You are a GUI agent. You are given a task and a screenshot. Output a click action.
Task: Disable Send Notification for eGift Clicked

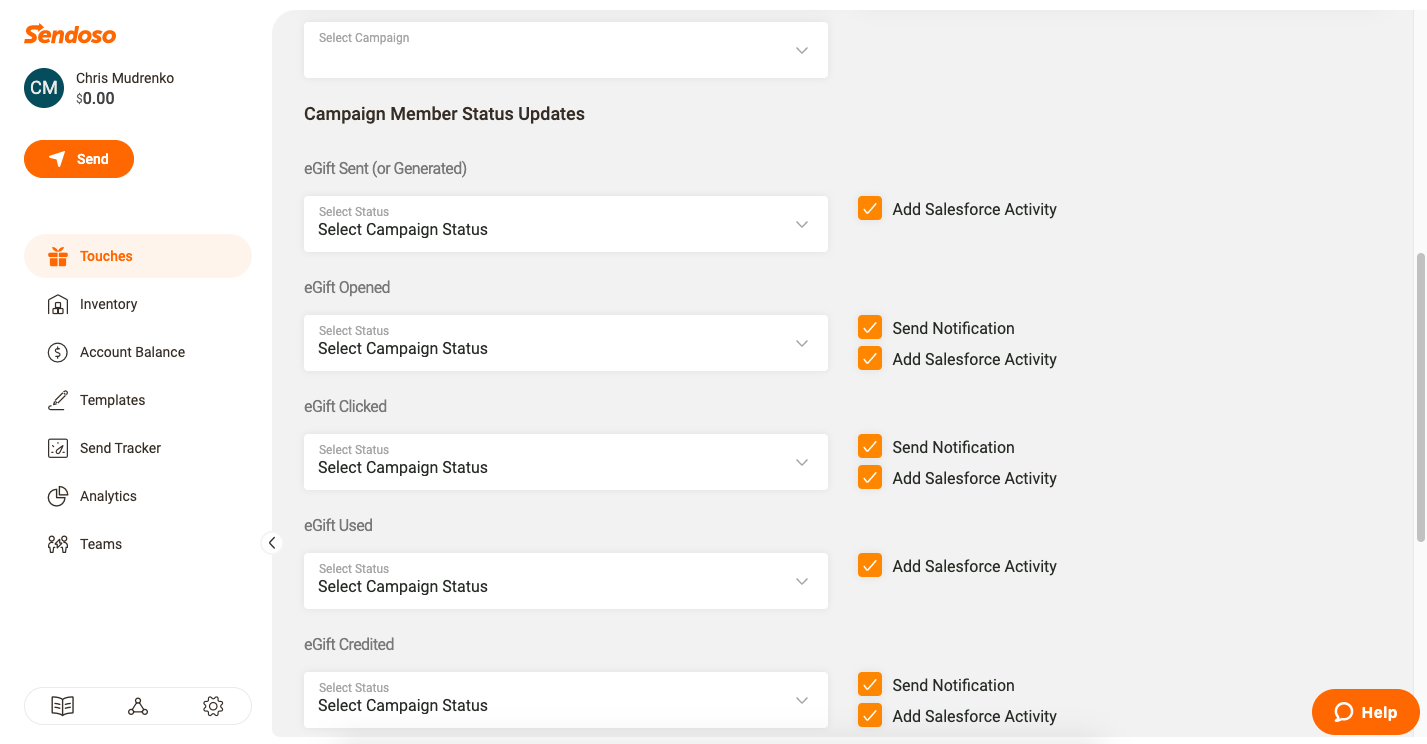point(870,447)
